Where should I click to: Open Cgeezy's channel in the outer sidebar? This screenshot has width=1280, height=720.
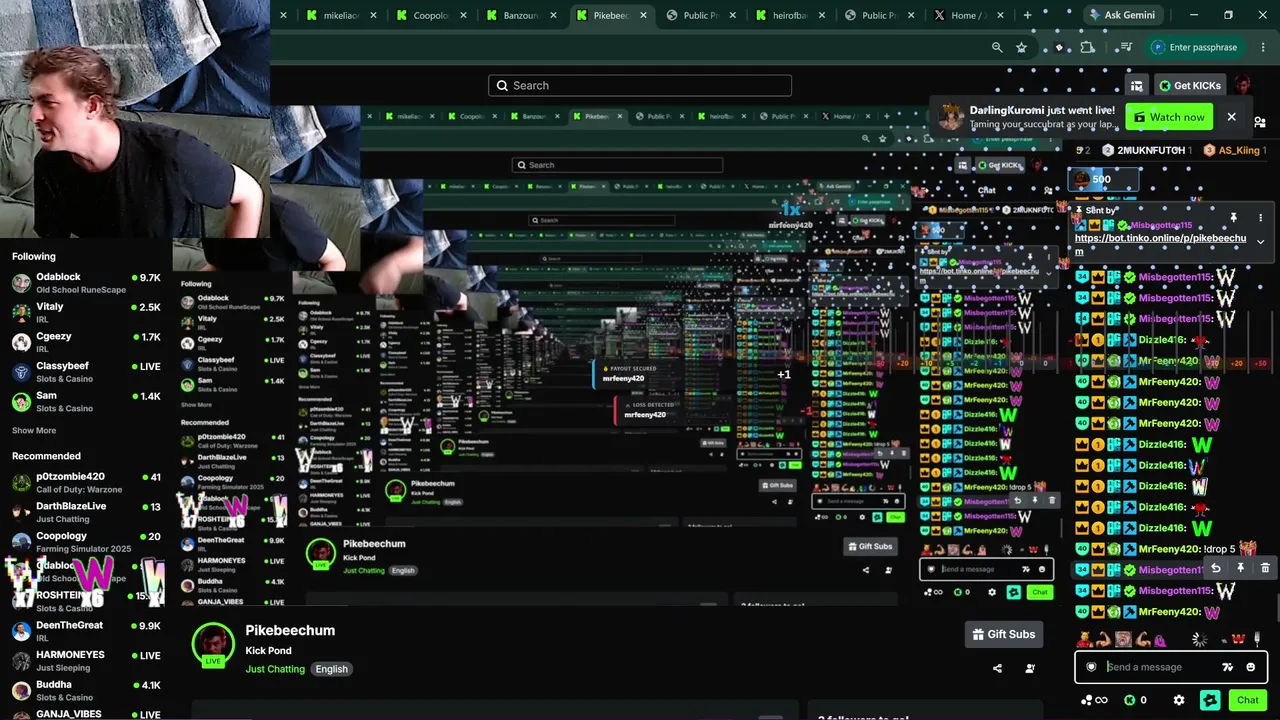coord(86,342)
